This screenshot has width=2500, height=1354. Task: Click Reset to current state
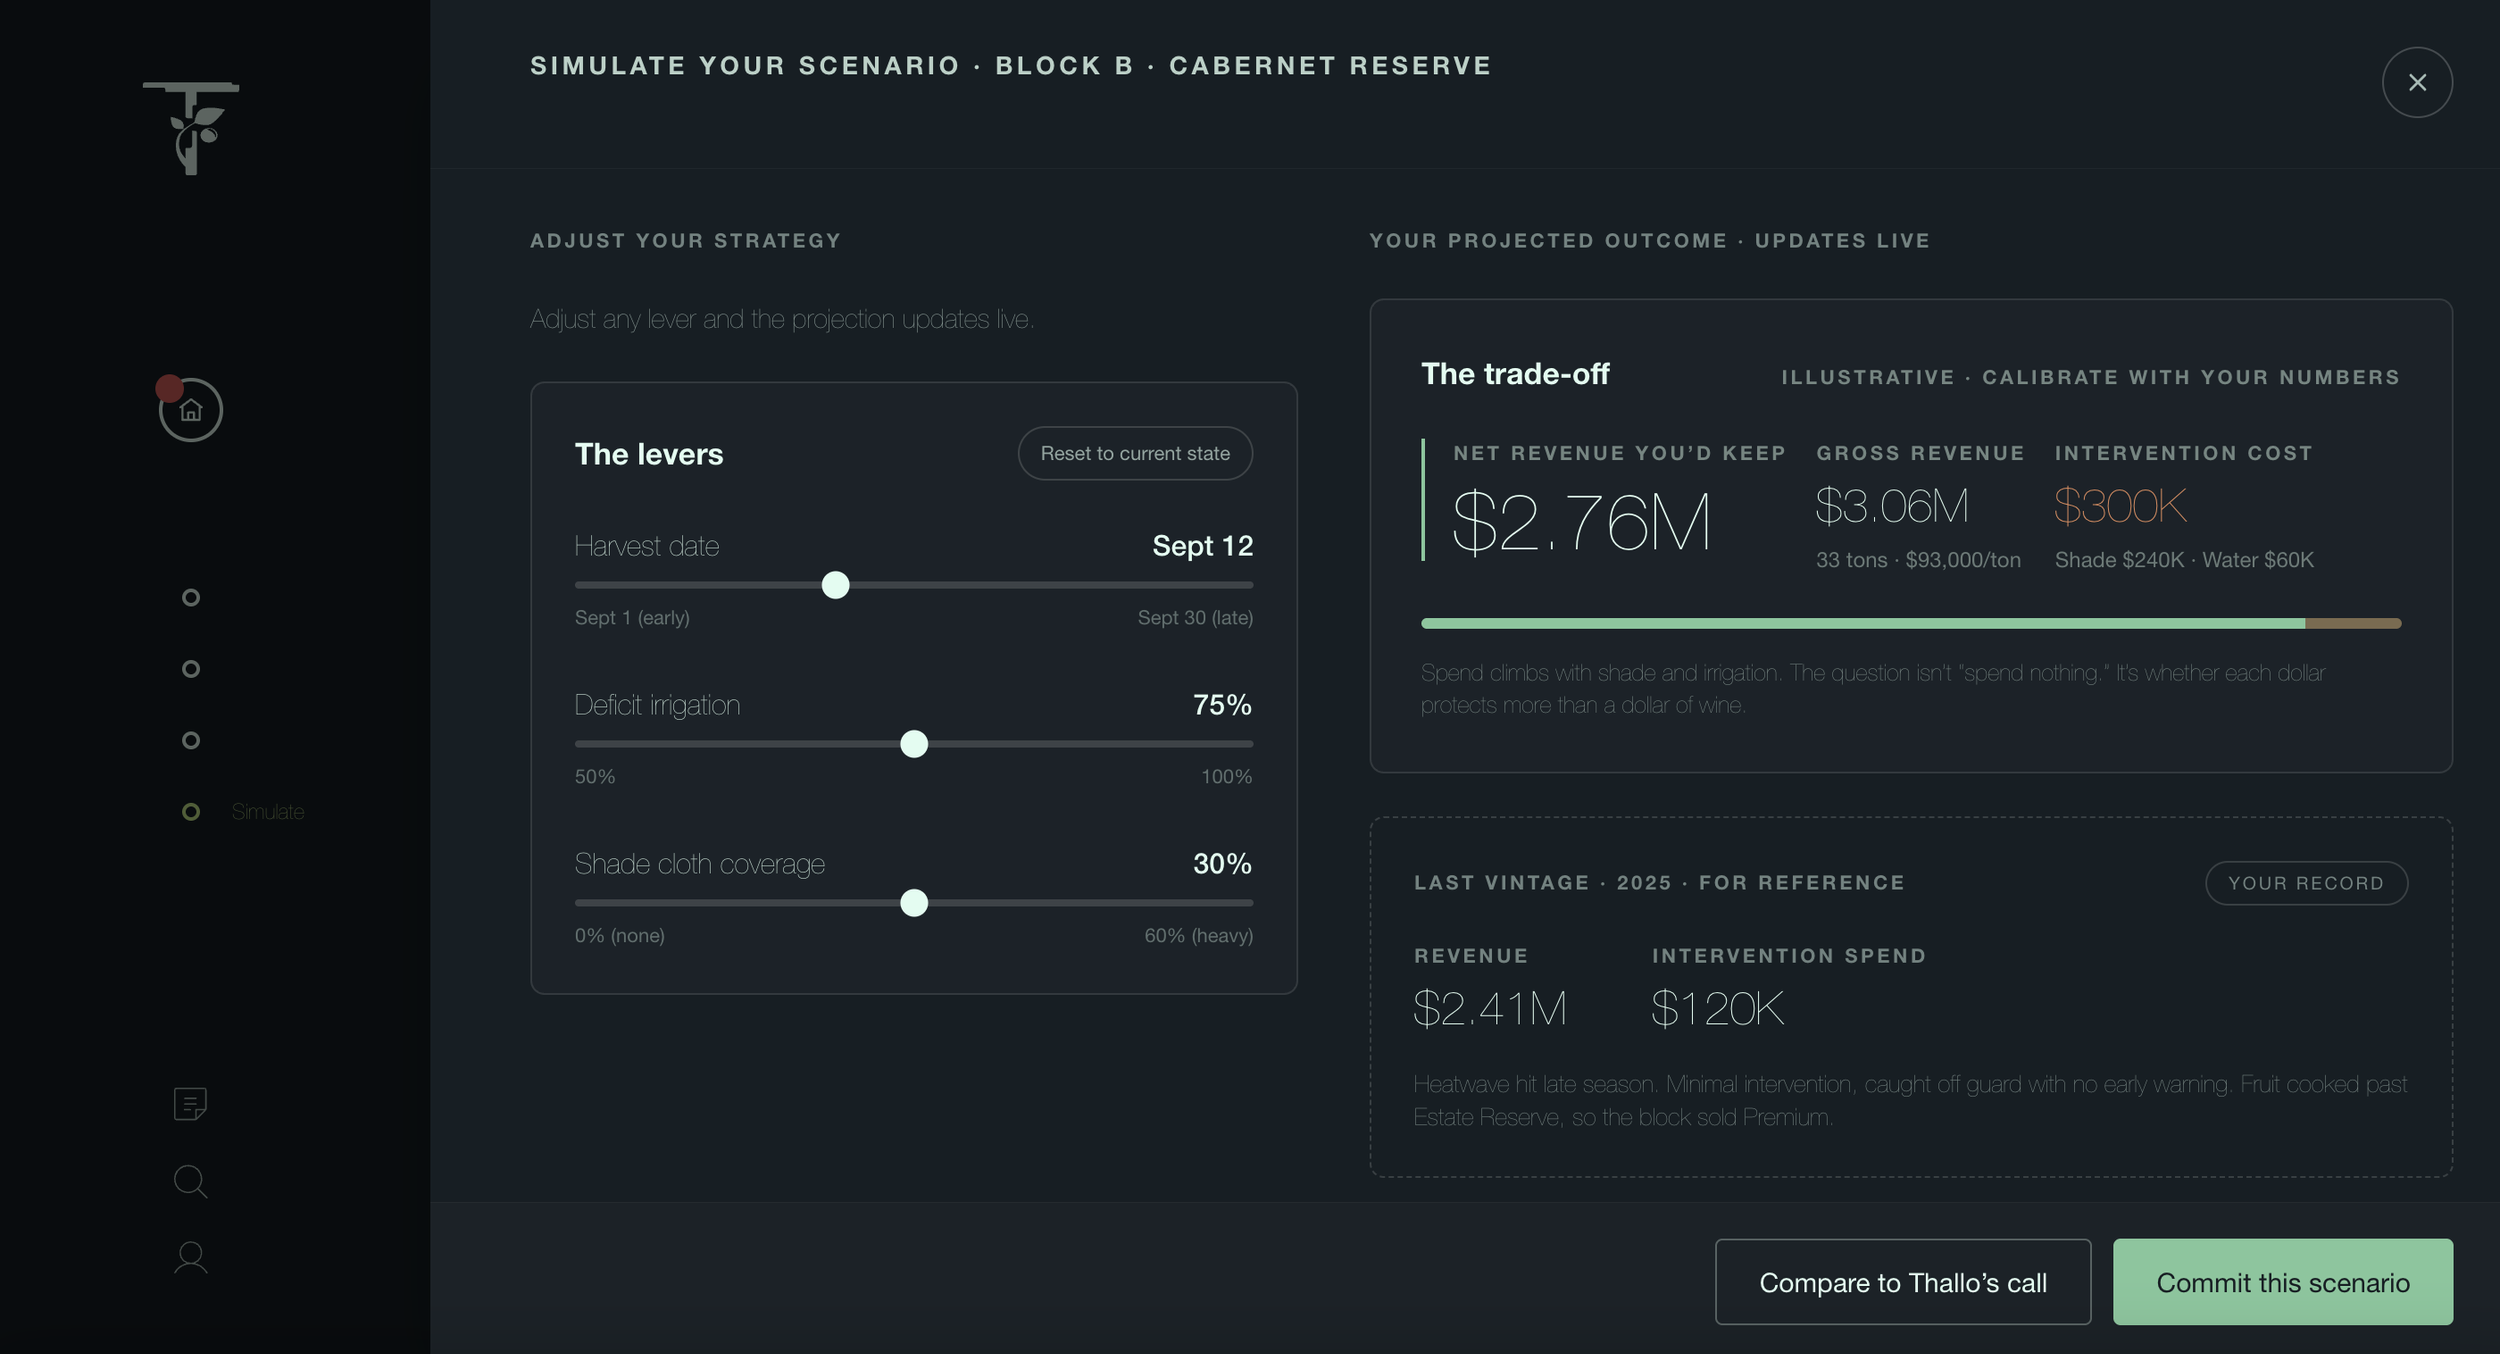(x=1135, y=453)
